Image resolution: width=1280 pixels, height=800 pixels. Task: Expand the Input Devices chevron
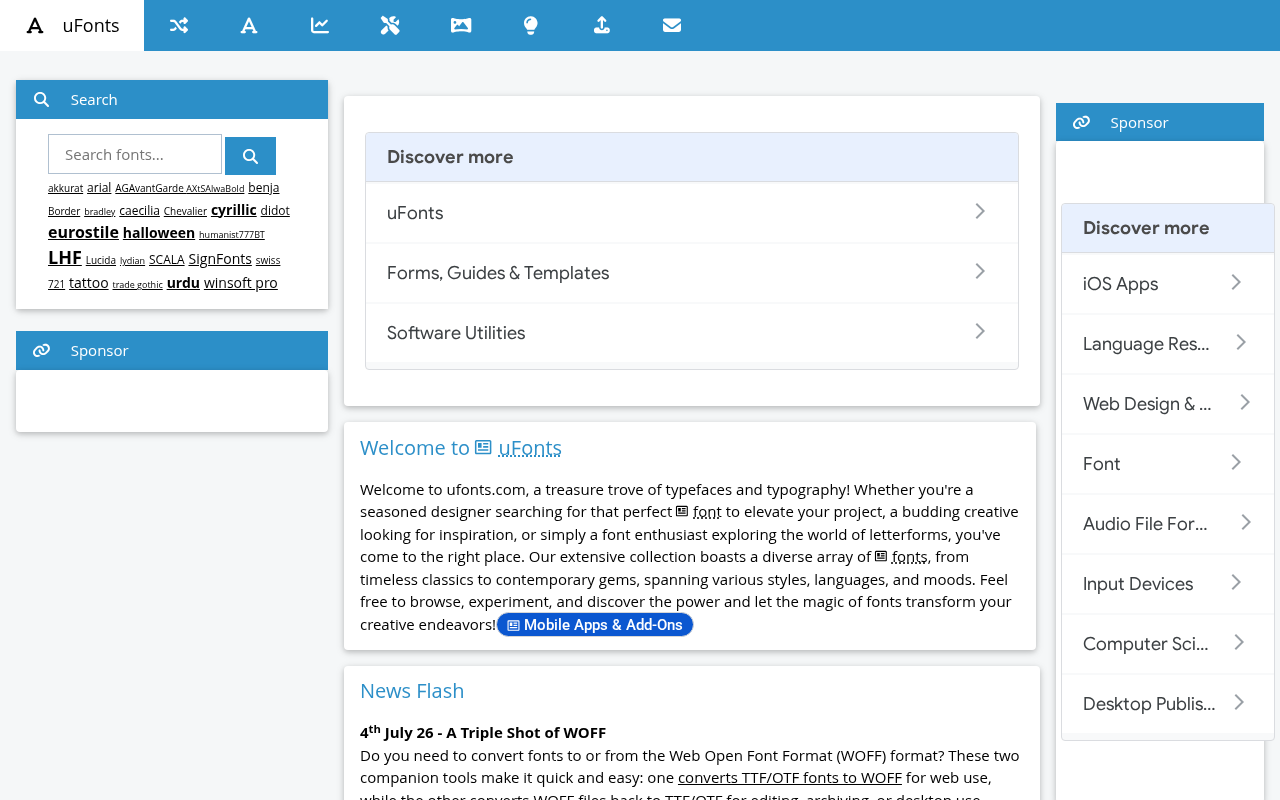(x=1236, y=582)
